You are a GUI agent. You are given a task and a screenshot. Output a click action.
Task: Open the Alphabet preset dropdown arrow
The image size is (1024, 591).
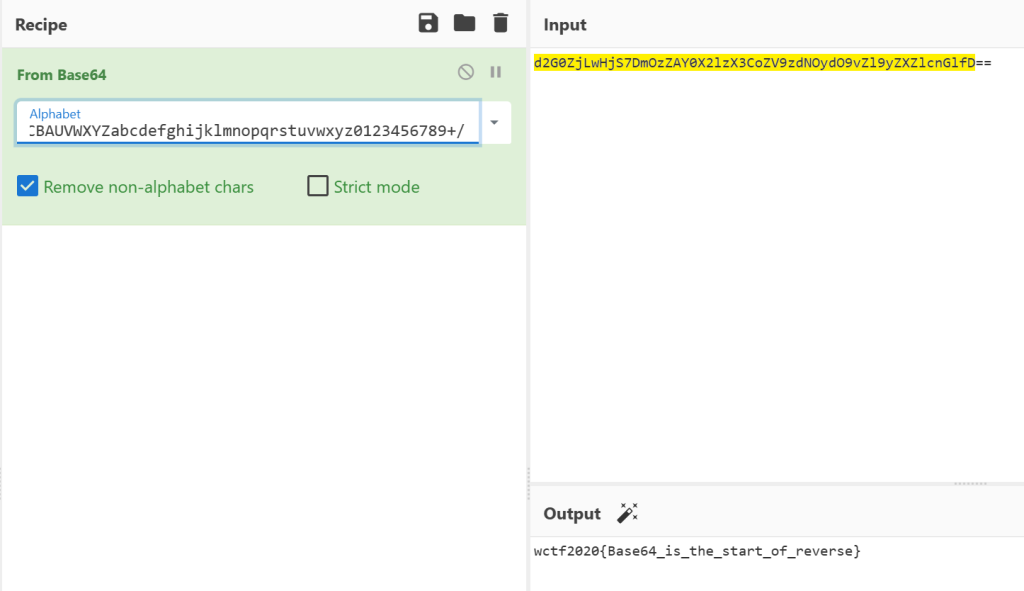pos(495,122)
